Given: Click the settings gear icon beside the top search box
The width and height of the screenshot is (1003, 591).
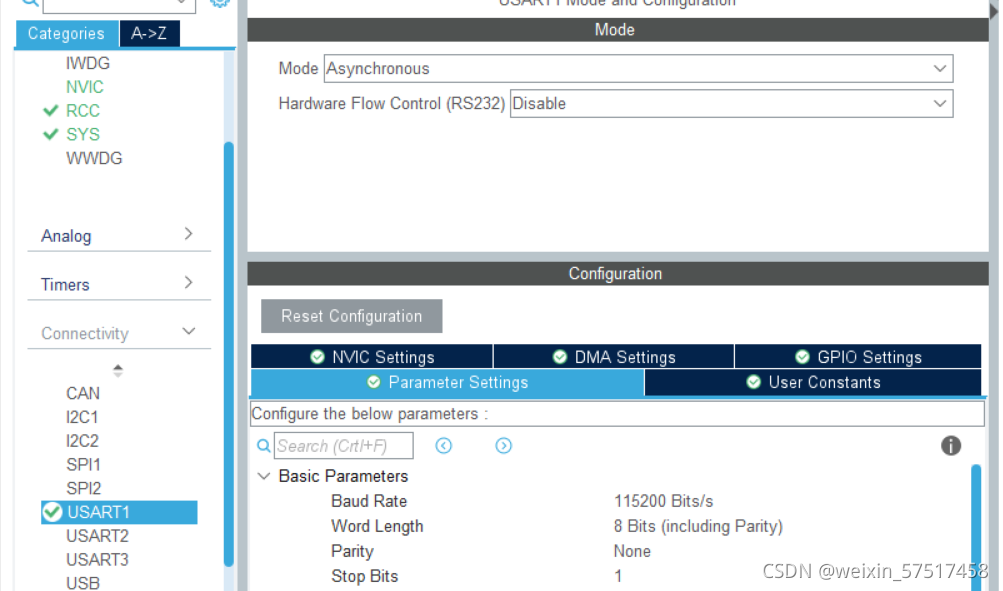Looking at the screenshot, I should pos(219,4).
